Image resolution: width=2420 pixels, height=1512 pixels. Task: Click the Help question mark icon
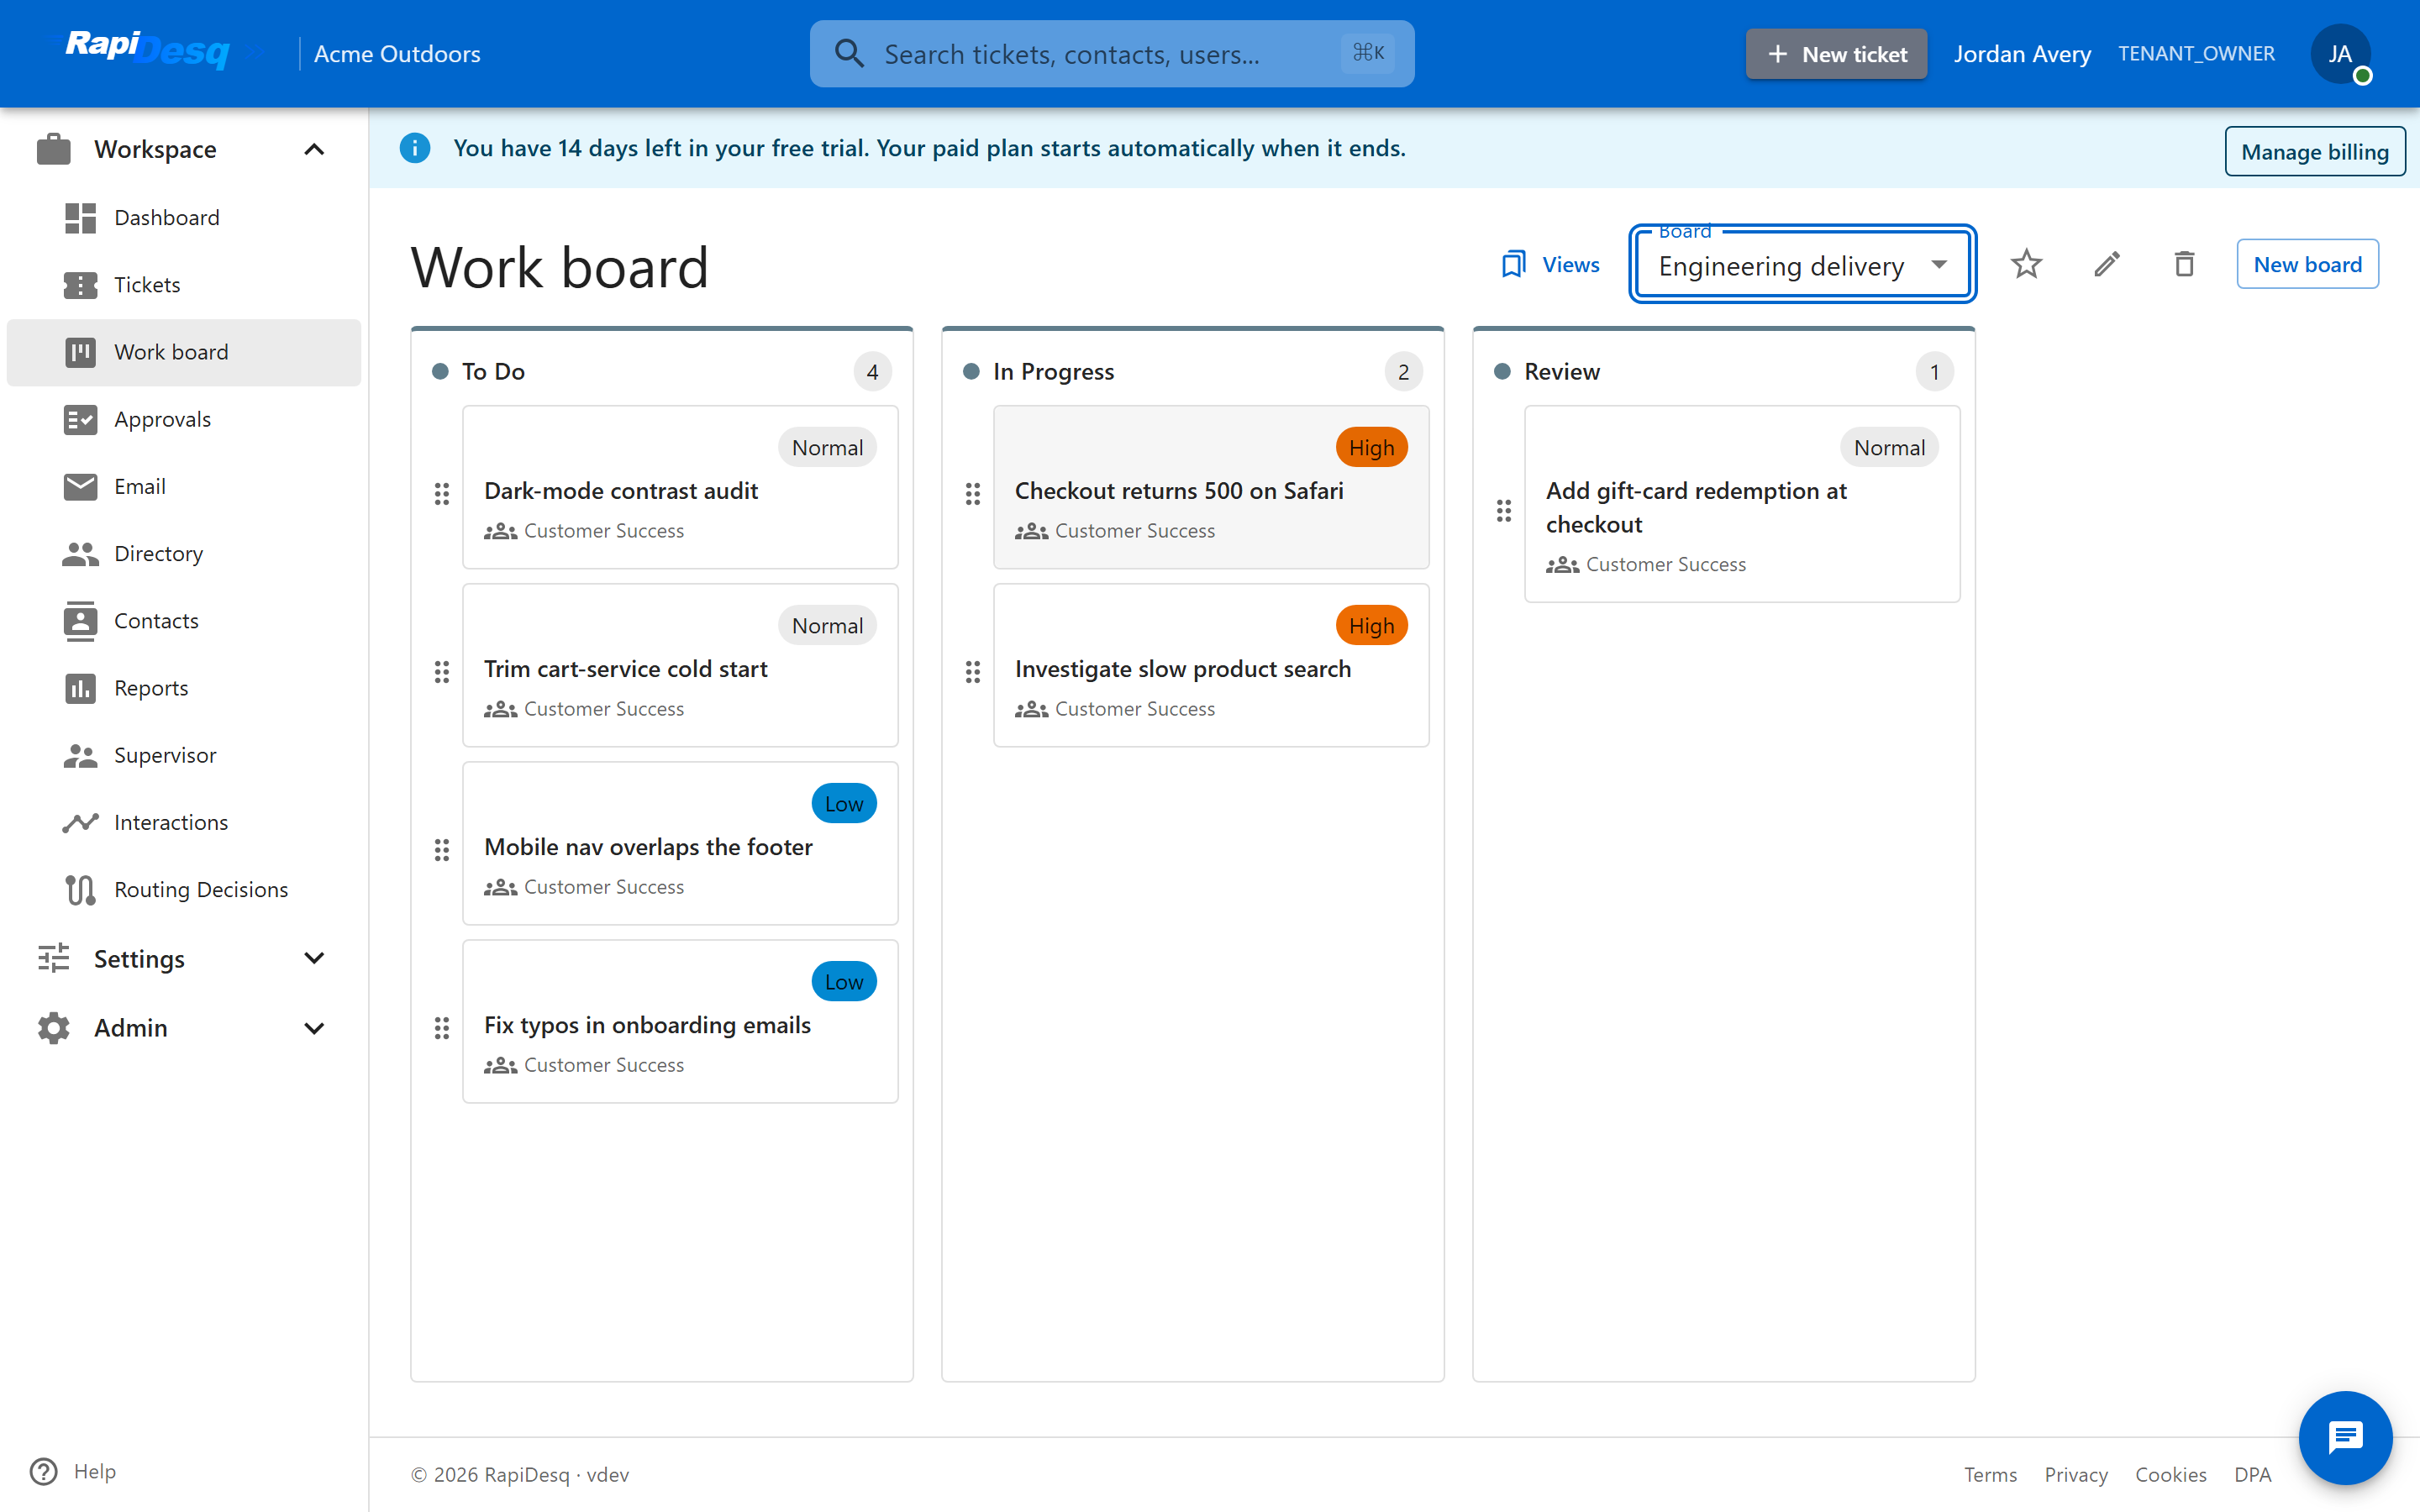pos(44,1471)
